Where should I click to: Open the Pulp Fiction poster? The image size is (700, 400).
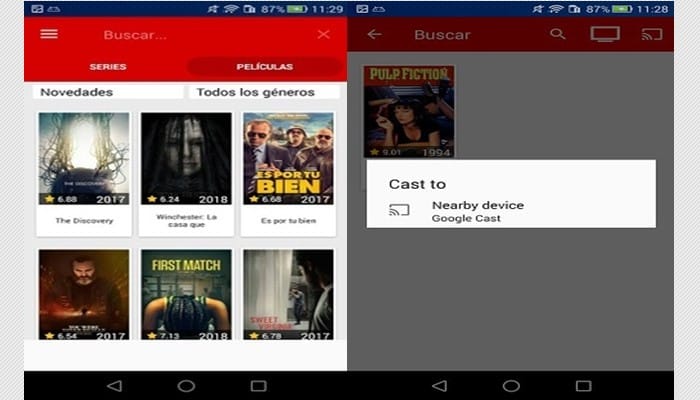tap(409, 112)
